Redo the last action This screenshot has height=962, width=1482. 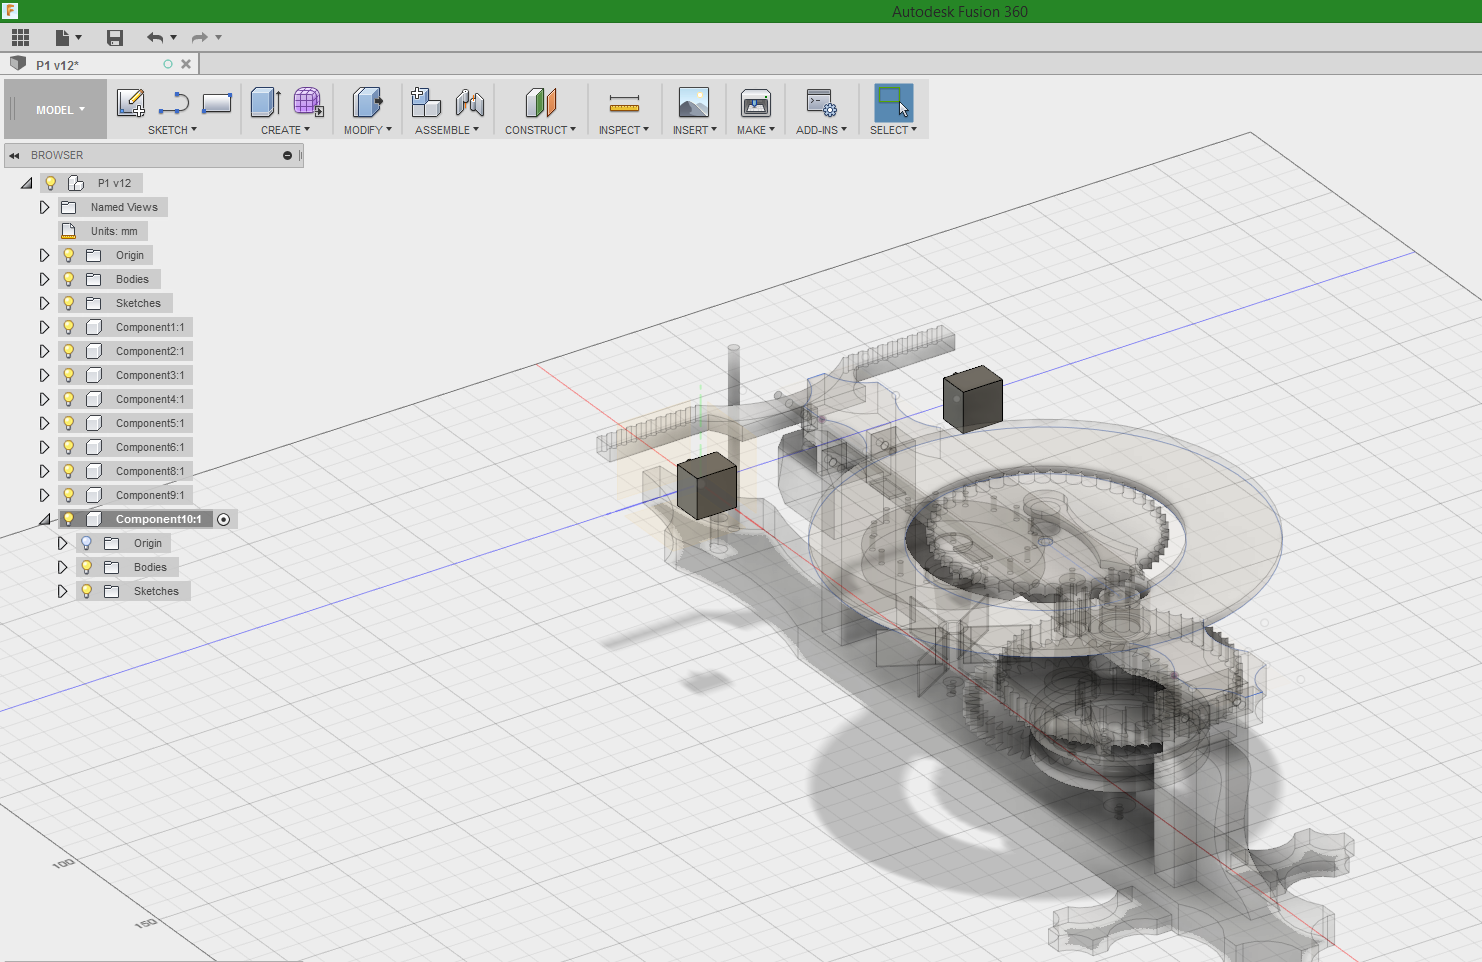(200, 38)
